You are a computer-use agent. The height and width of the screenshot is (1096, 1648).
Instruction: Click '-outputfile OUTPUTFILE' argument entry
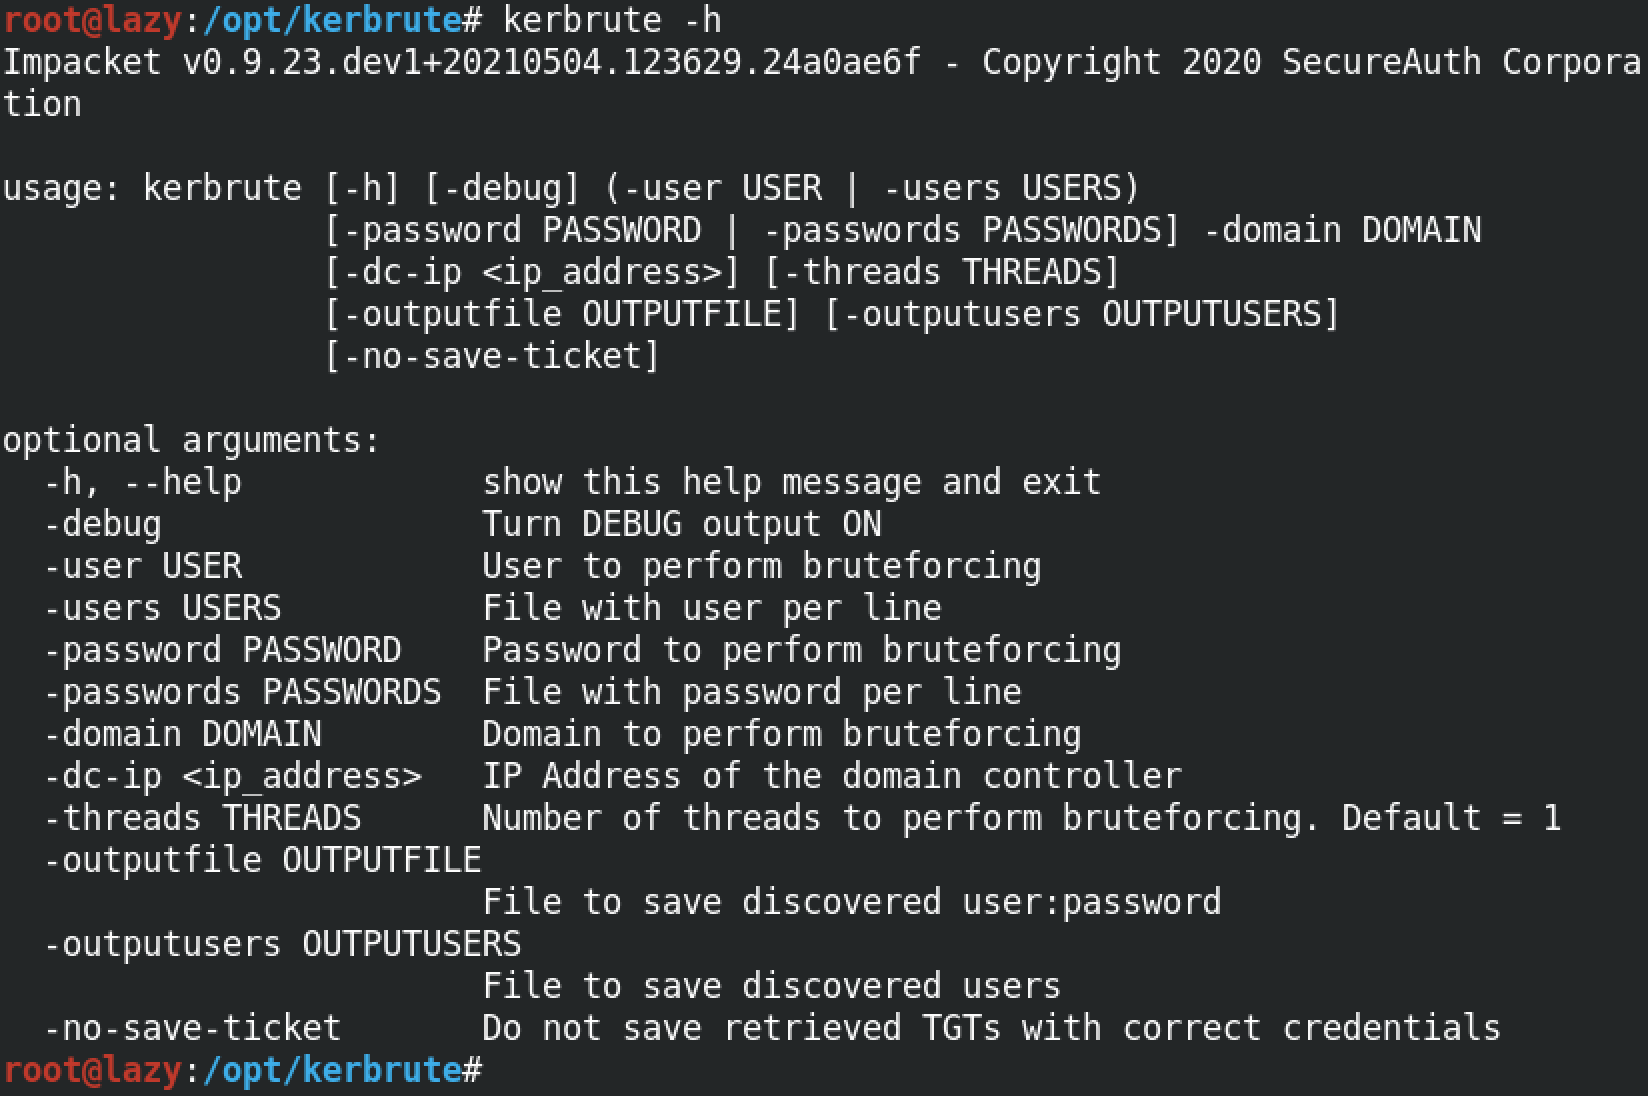pos(262,860)
